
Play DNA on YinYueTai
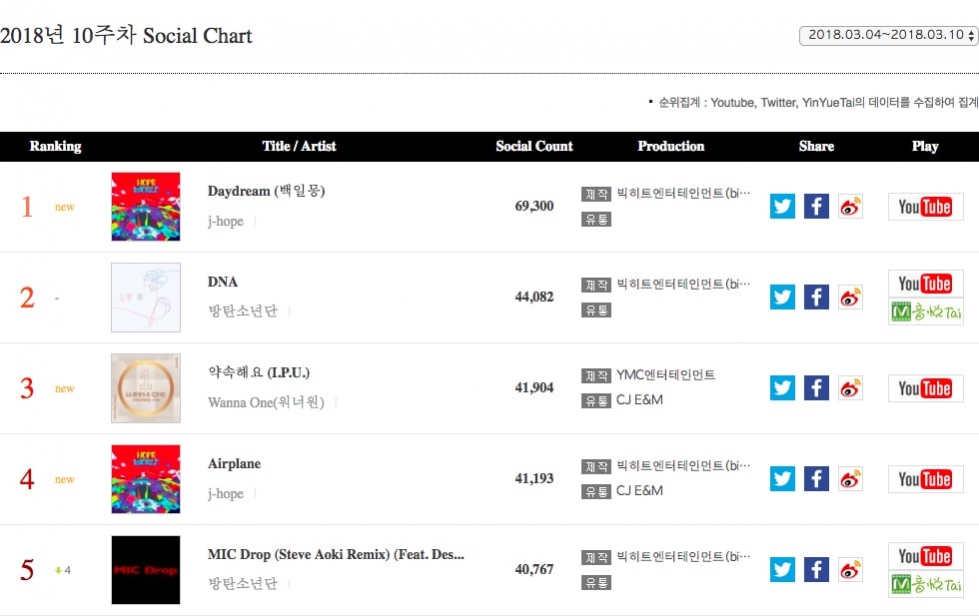[925, 311]
